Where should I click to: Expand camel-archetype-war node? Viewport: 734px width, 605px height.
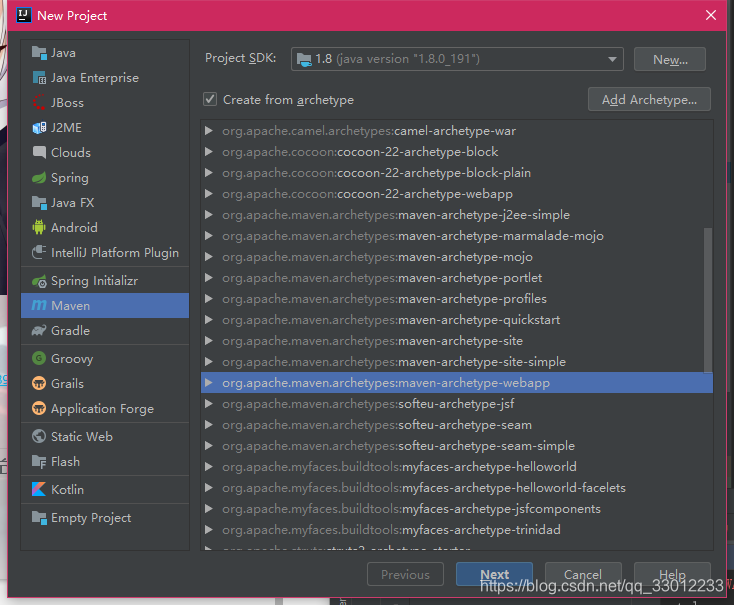click(x=209, y=131)
